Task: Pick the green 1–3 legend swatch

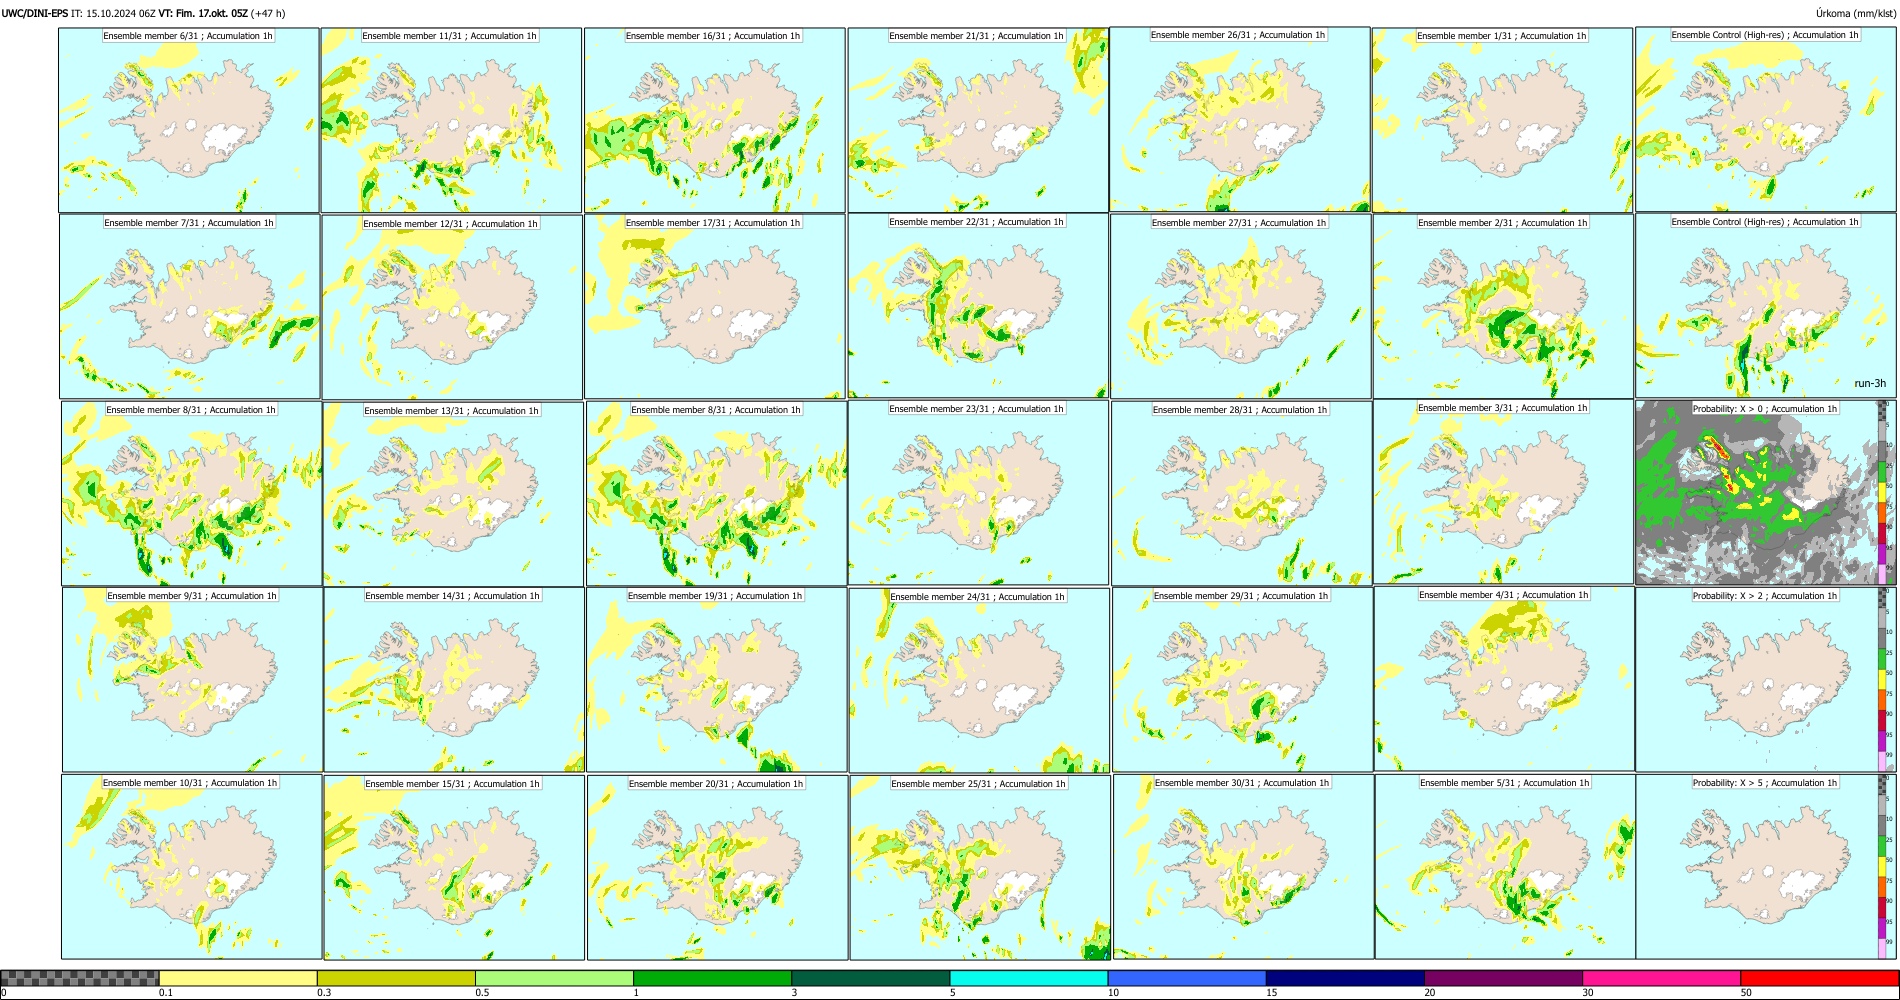Action: (712, 978)
